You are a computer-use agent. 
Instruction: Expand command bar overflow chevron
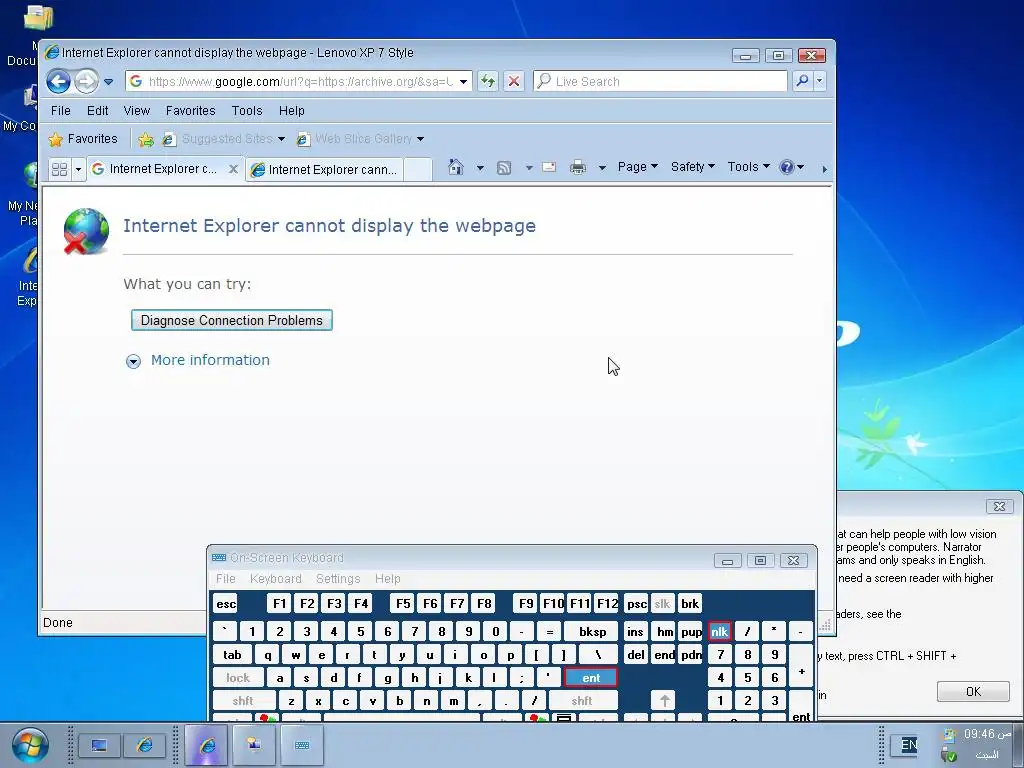[x=824, y=169]
